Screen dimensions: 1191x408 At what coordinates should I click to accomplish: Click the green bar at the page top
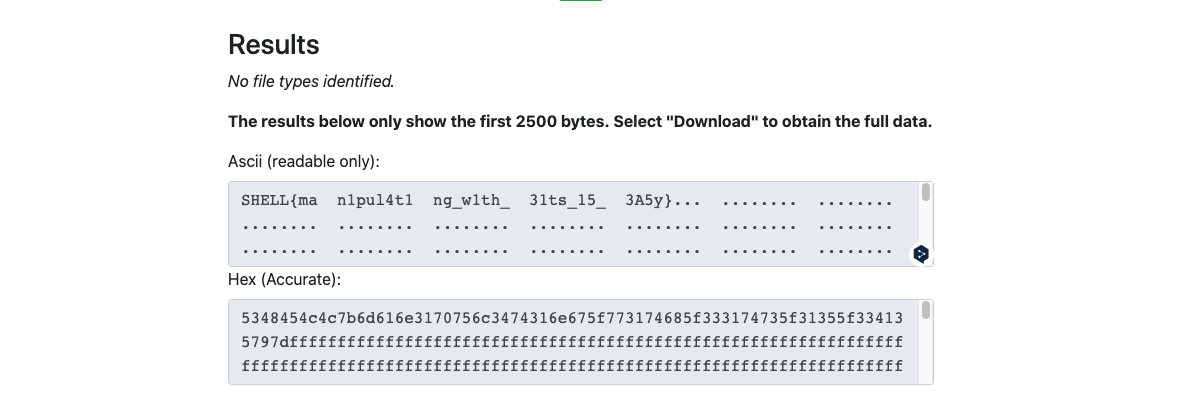pos(581,1)
